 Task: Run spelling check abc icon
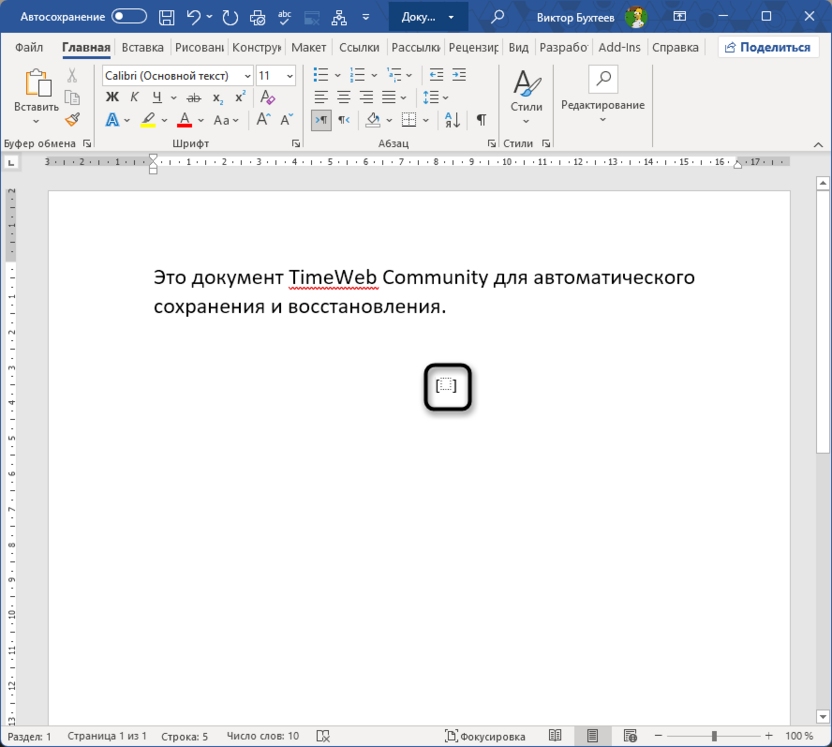click(x=284, y=18)
